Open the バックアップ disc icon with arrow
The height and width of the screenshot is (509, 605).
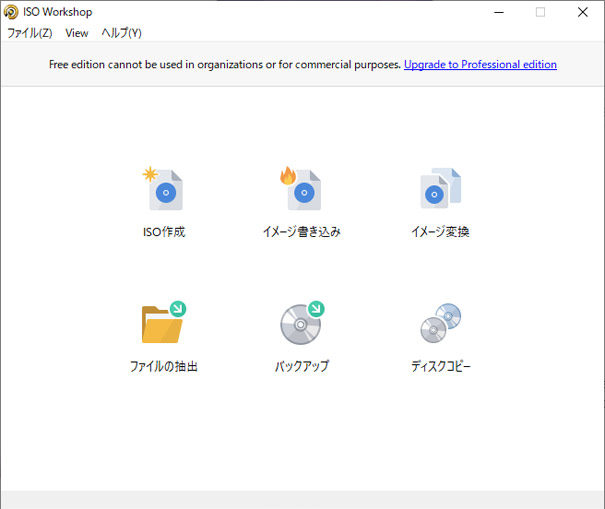[x=302, y=323]
